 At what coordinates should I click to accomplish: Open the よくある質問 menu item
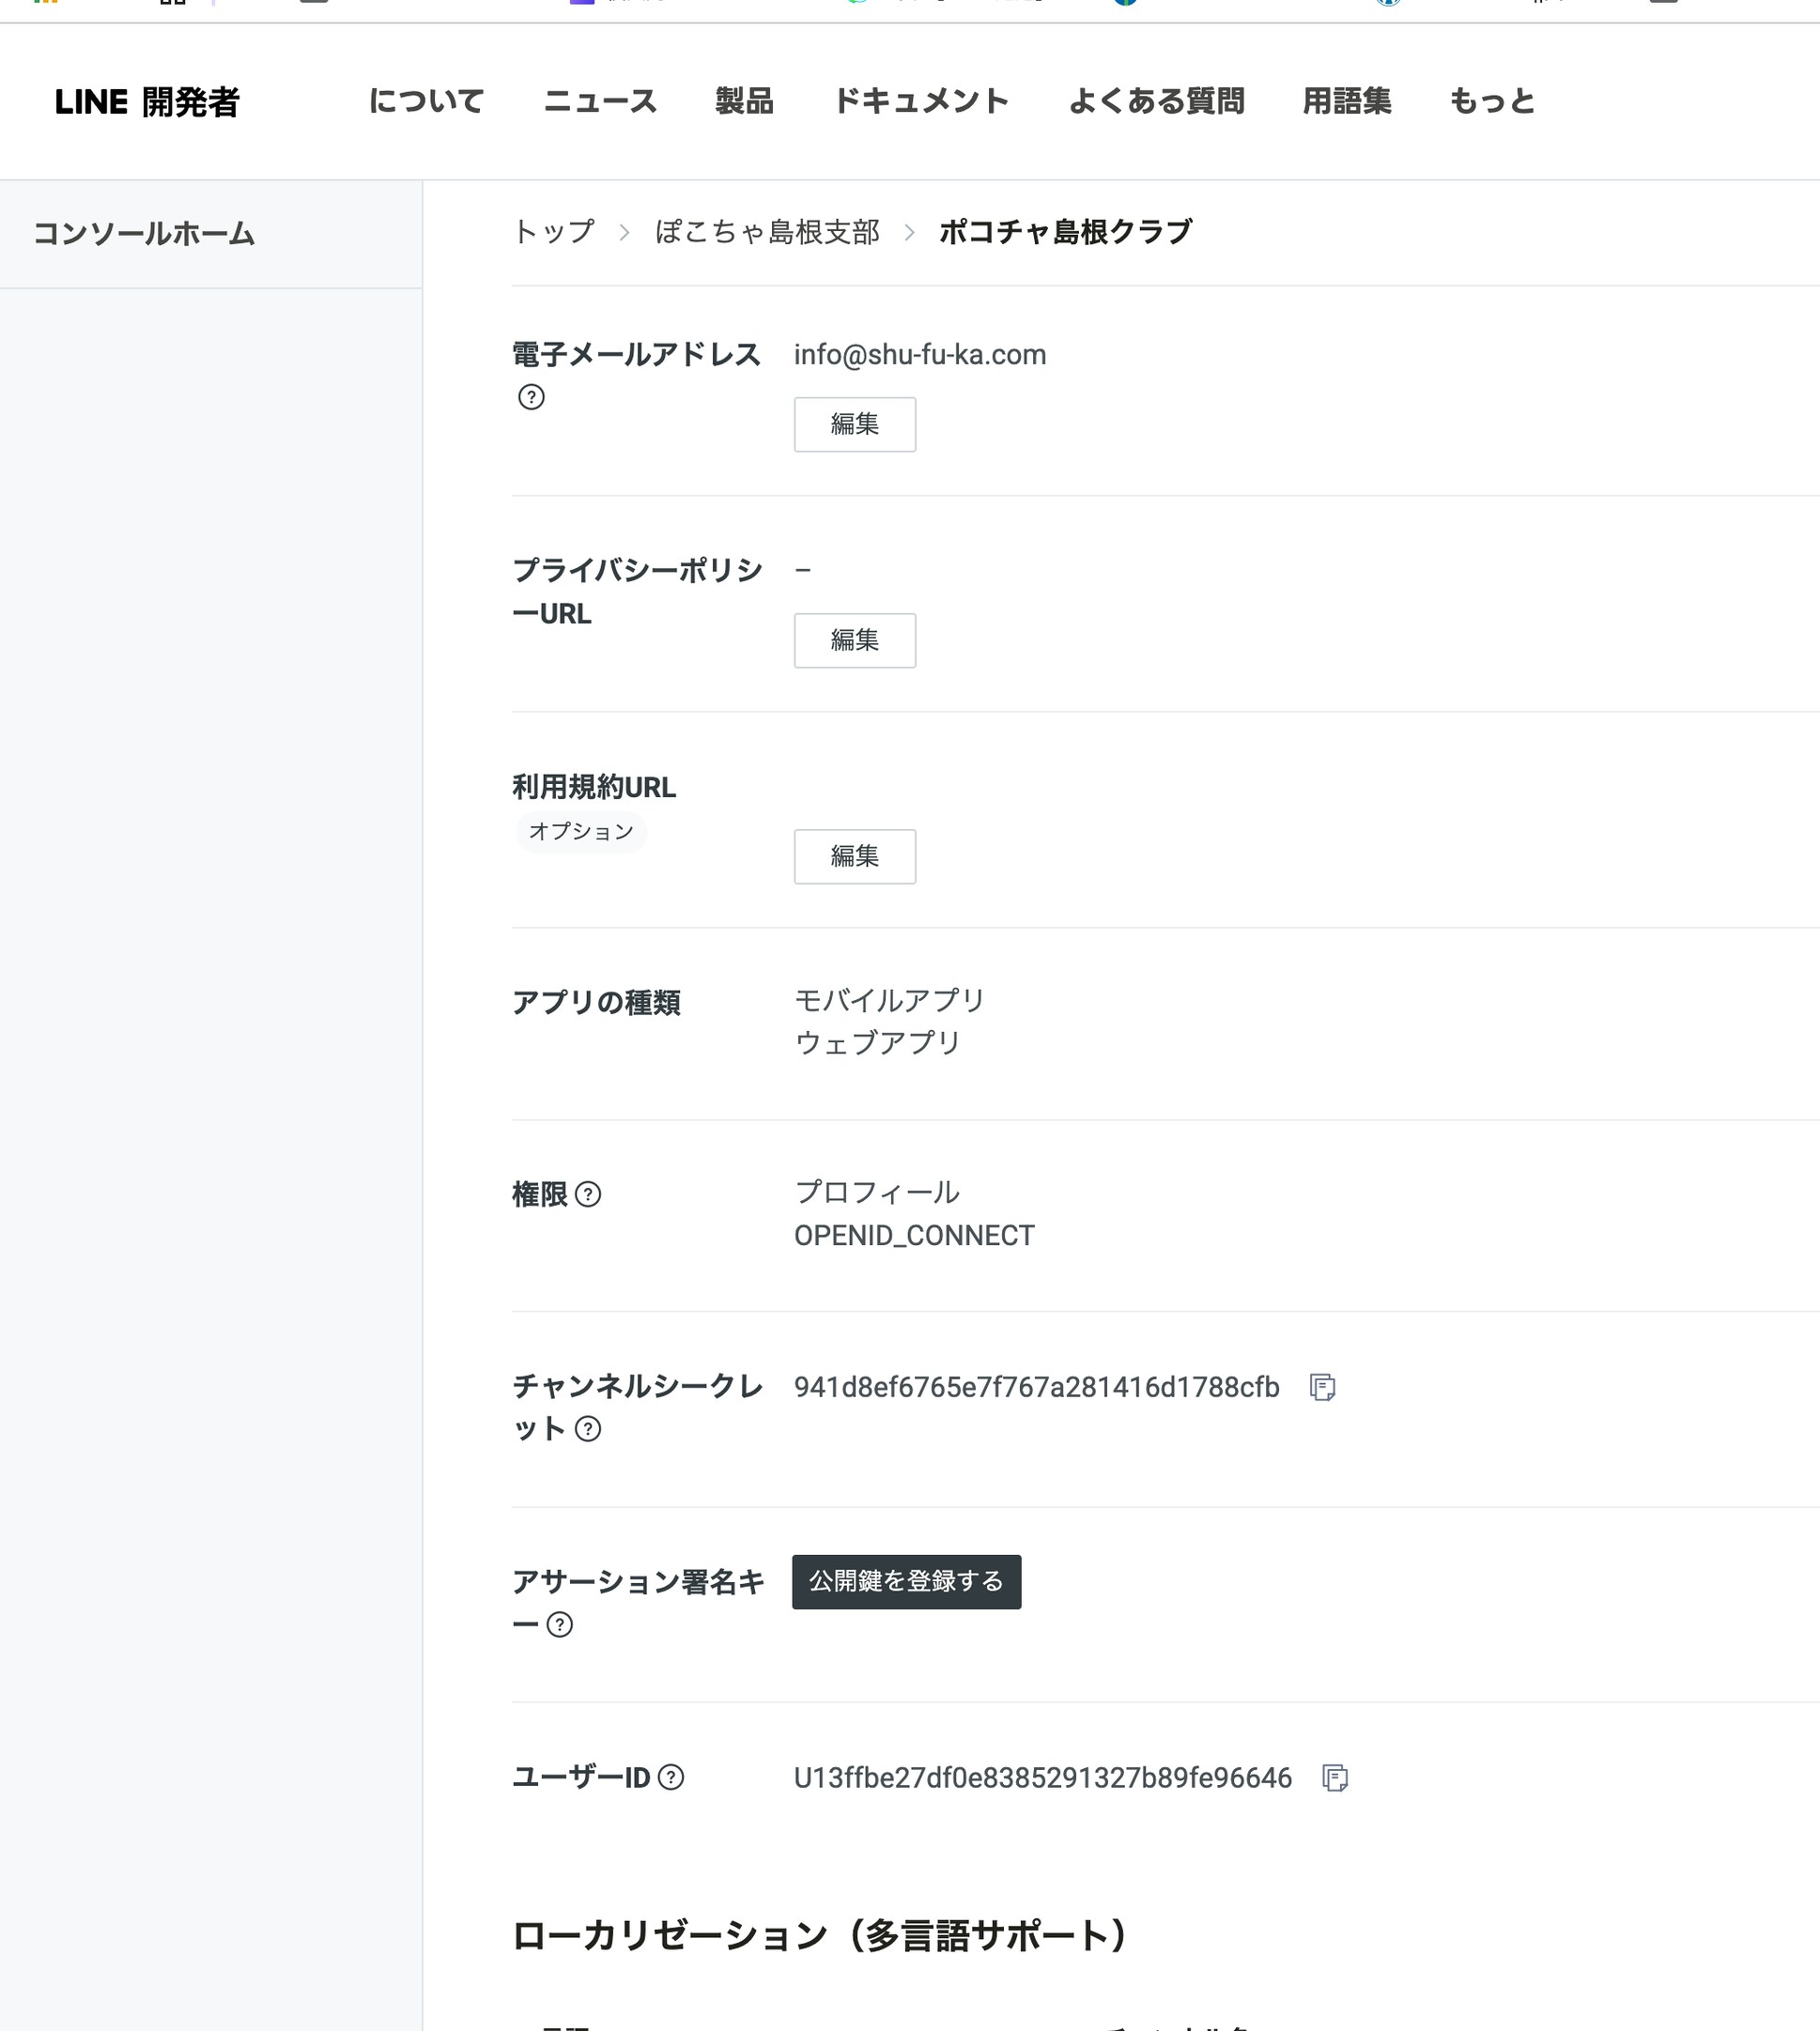point(1156,101)
